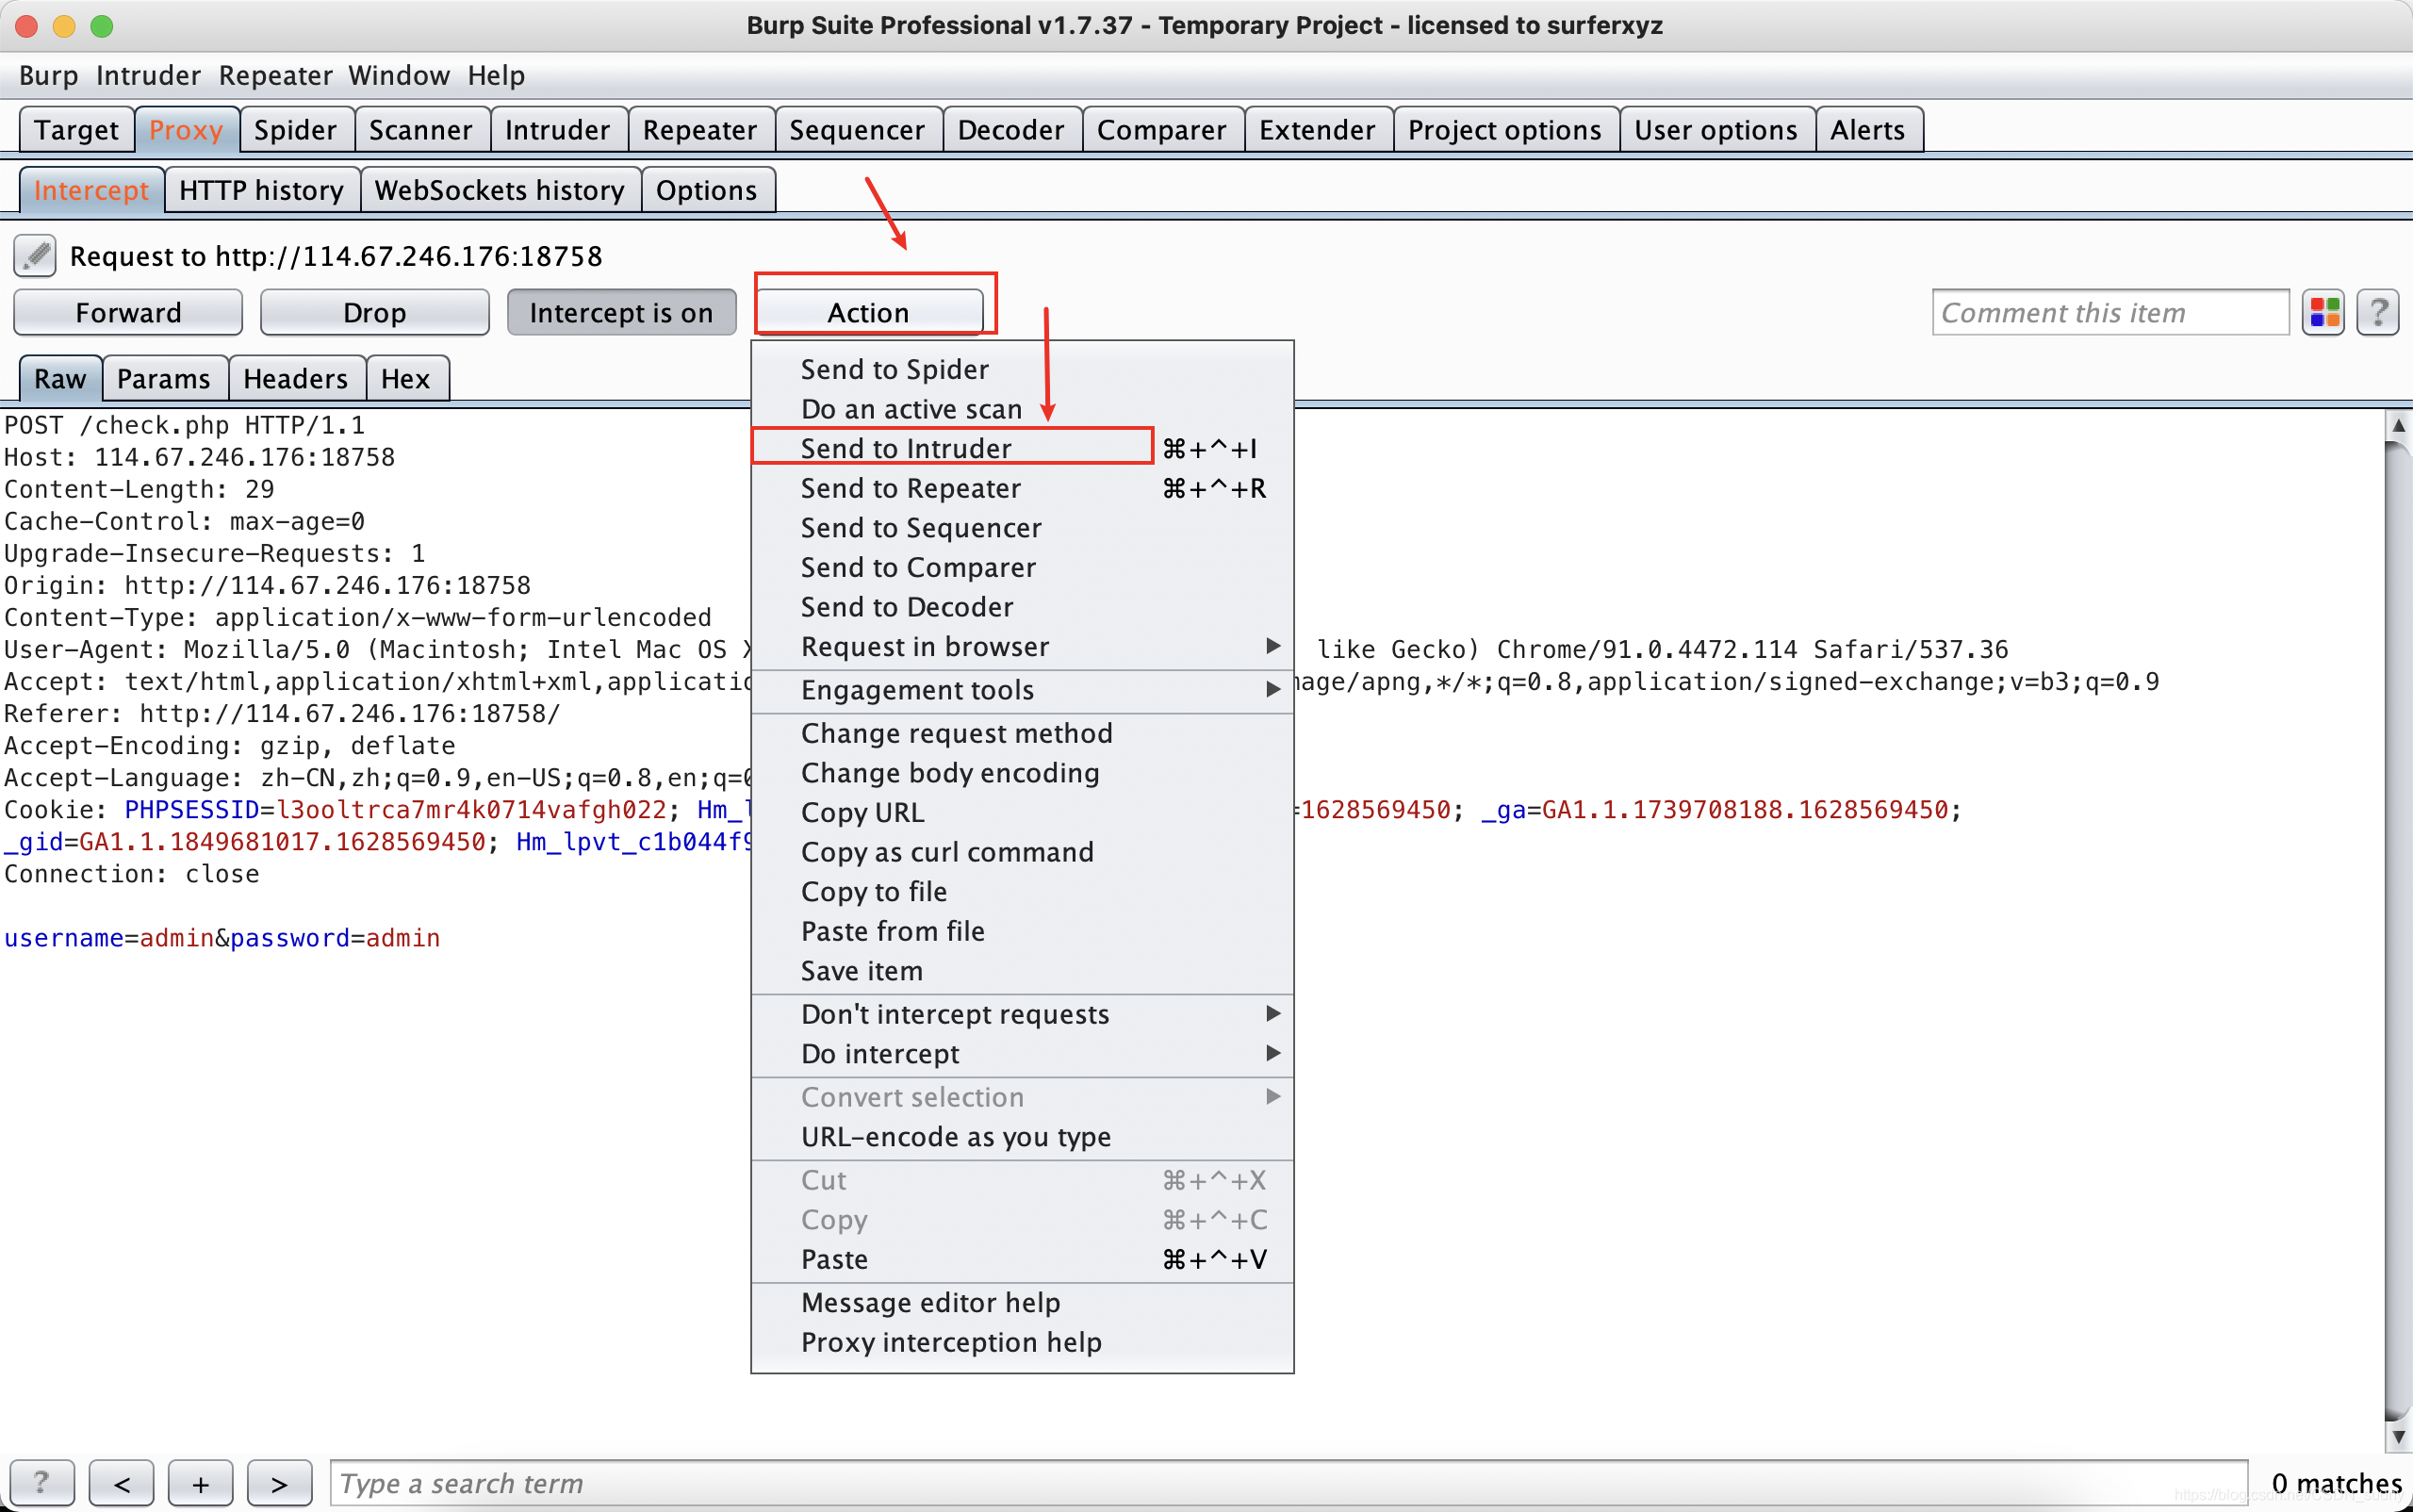Switch to the Spider tab
Screen dimensions: 2413x1512
coord(295,130)
